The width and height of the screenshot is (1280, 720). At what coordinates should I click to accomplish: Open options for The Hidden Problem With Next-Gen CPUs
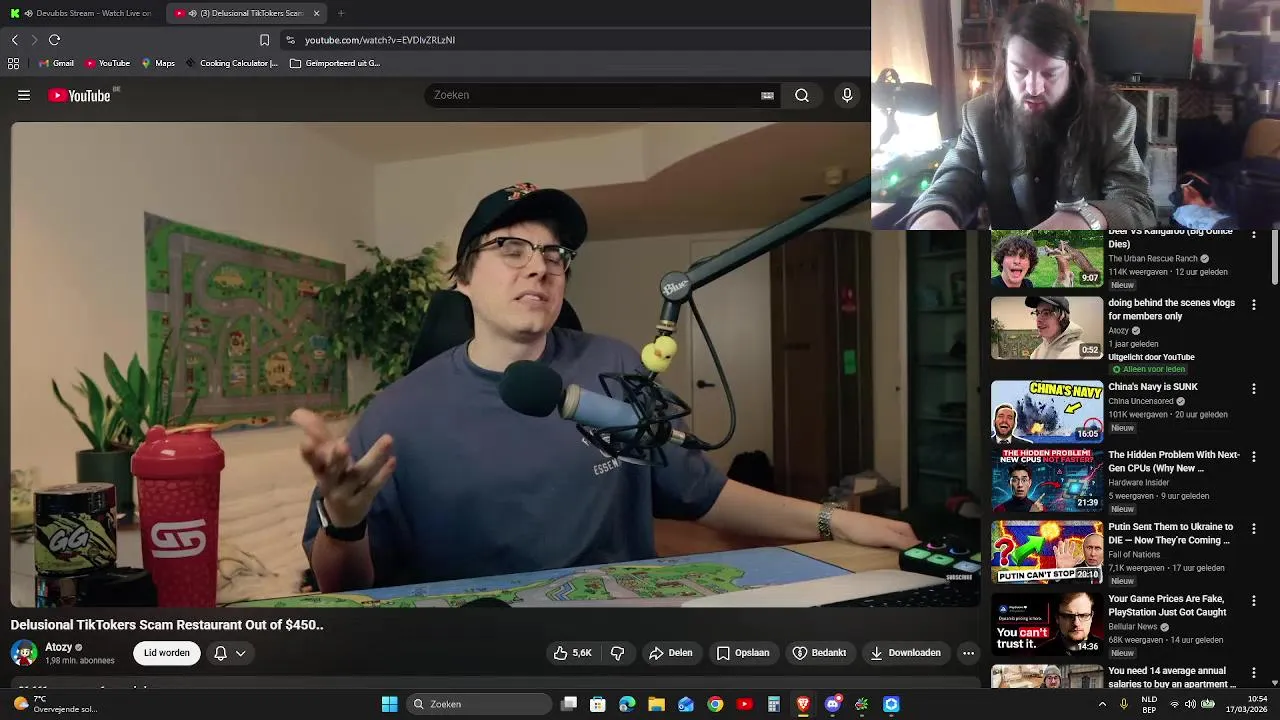point(1253,456)
